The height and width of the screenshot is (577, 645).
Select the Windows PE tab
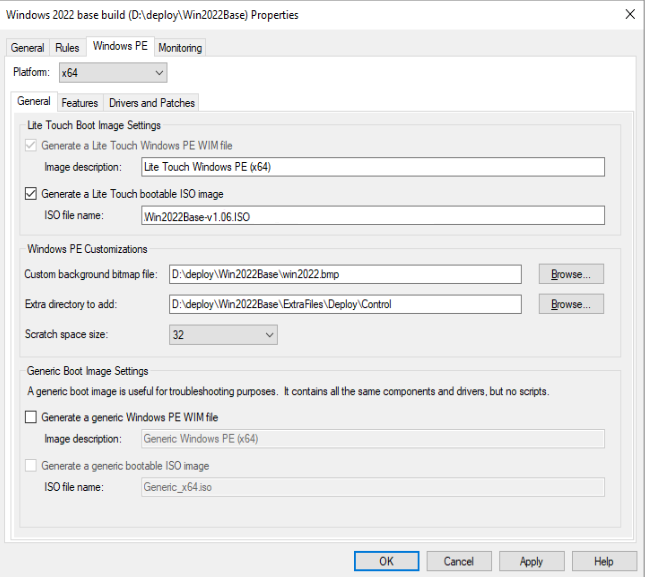tap(120, 46)
